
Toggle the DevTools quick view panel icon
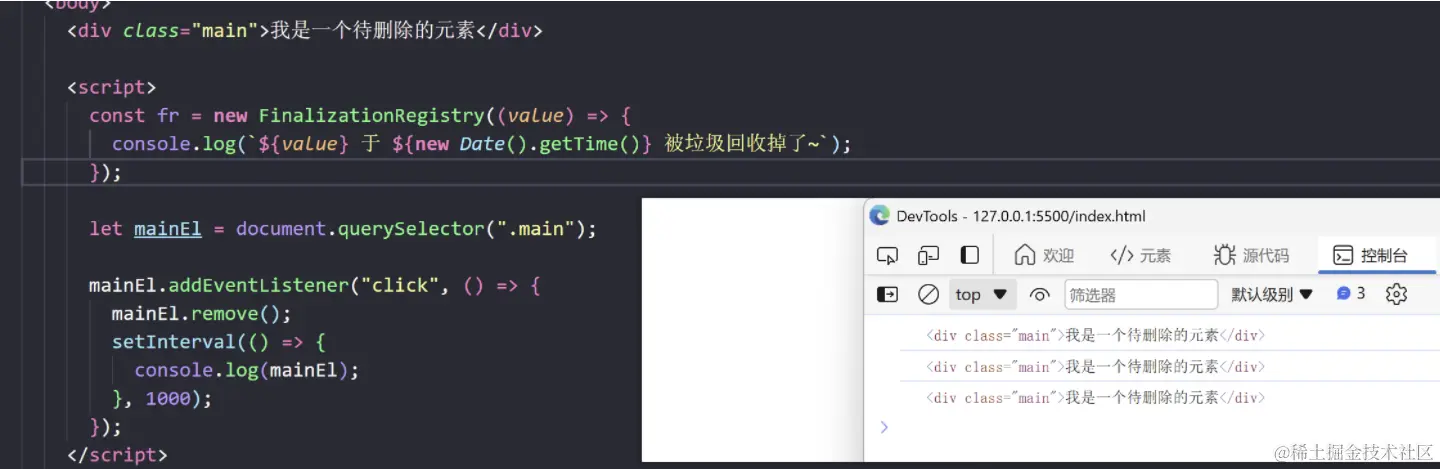click(969, 255)
